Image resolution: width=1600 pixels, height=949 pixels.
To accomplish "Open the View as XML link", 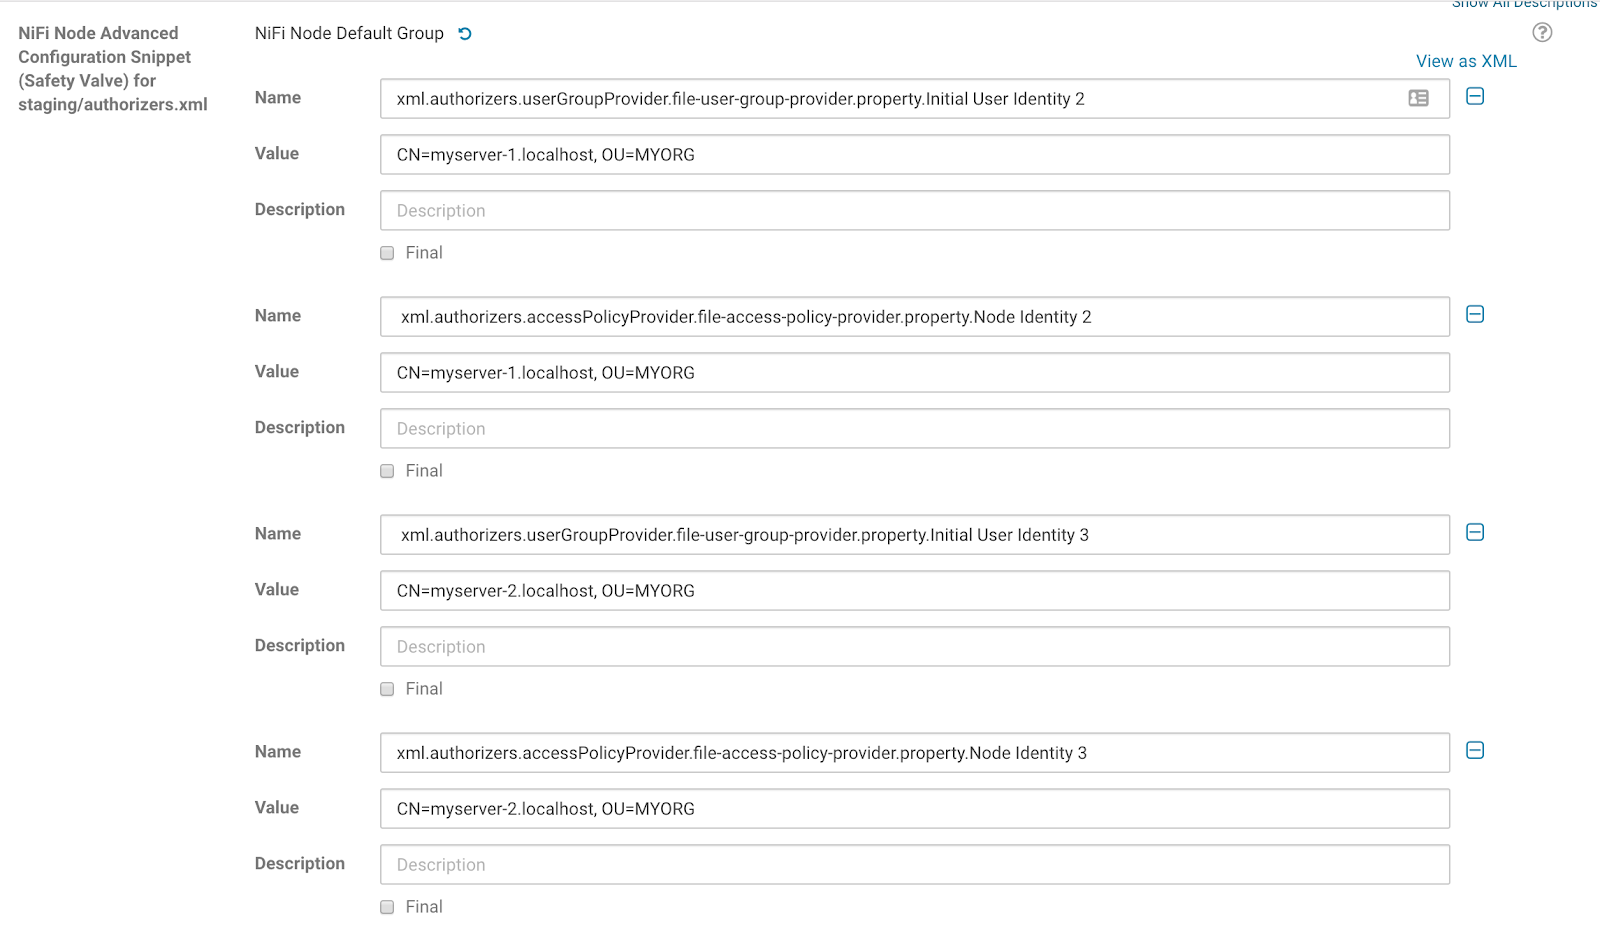I will click(x=1466, y=62).
